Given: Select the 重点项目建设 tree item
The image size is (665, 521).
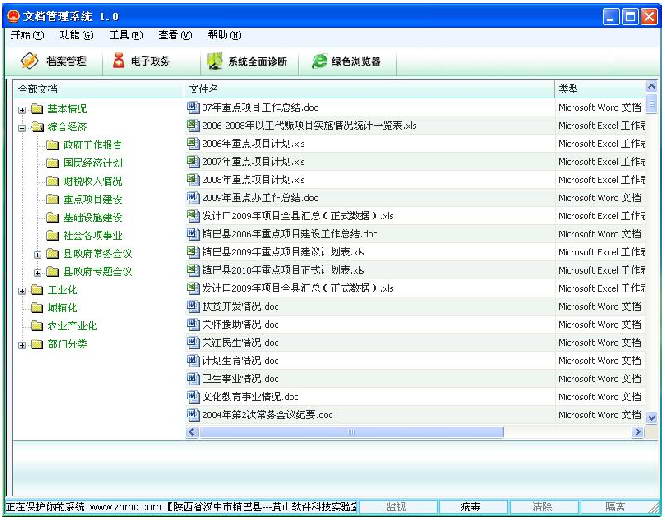Looking at the screenshot, I should pos(92,200).
